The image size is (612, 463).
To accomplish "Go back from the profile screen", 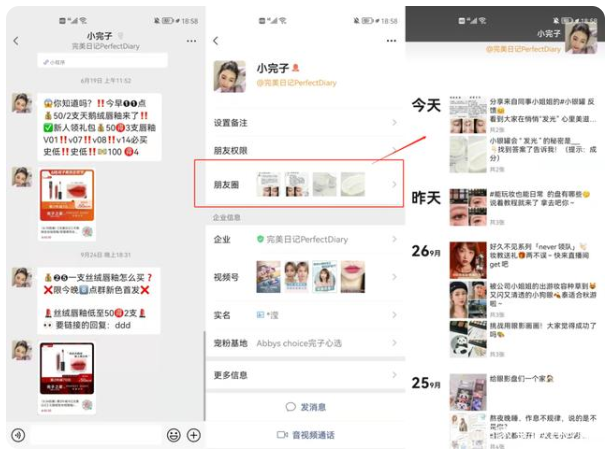I will coord(216,41).
